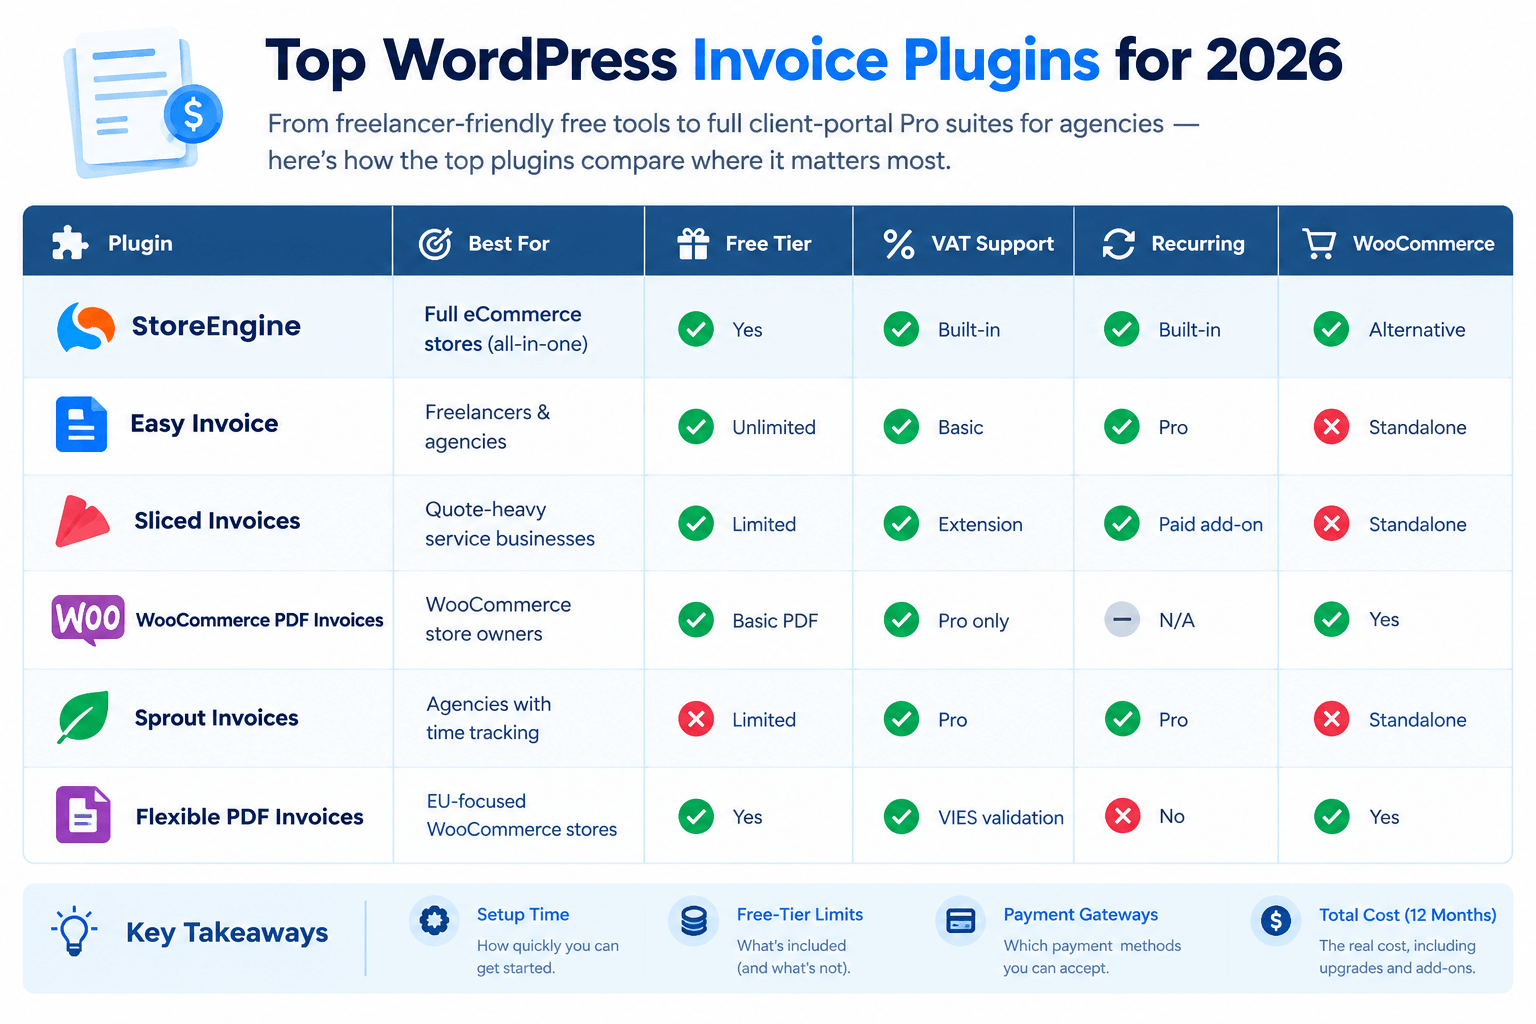Open the StoreEngine plugin name
This screenshot has width=1536, height=1024.
[x=216, y=326]
